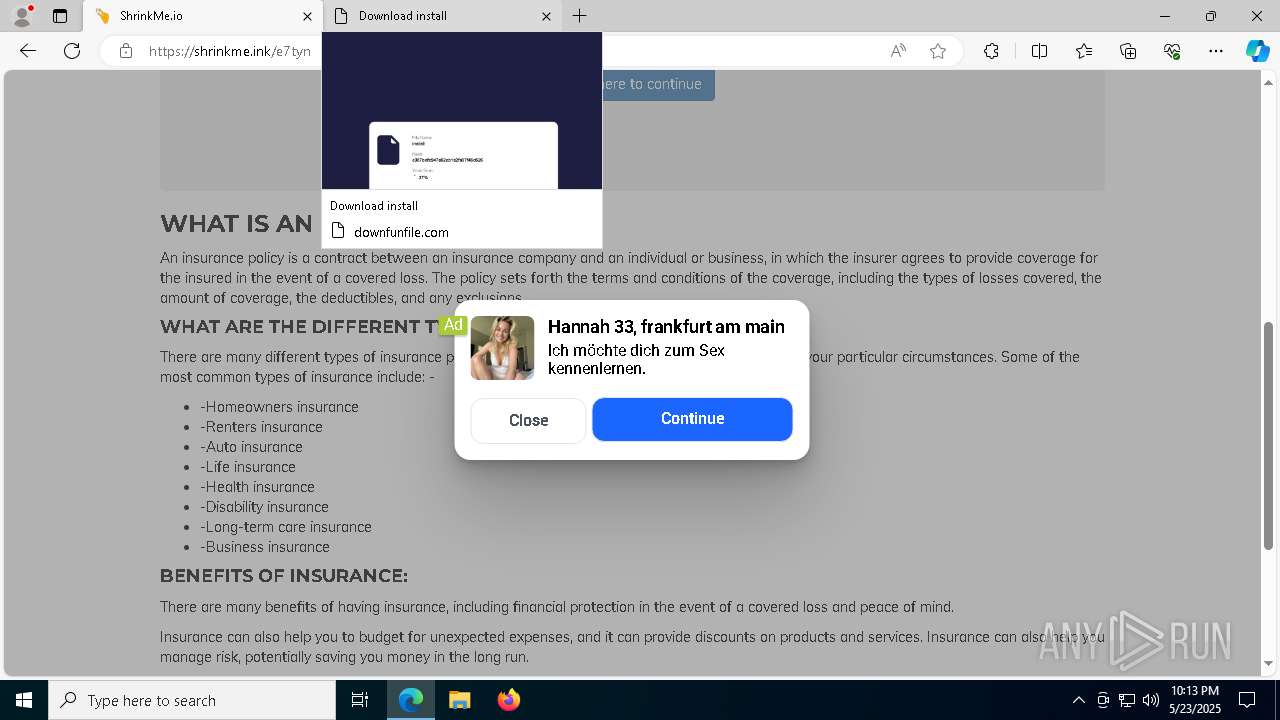This screenshot has width=1280, height=720.
Task: Show hidden system tray icons
Action: 1078,700
